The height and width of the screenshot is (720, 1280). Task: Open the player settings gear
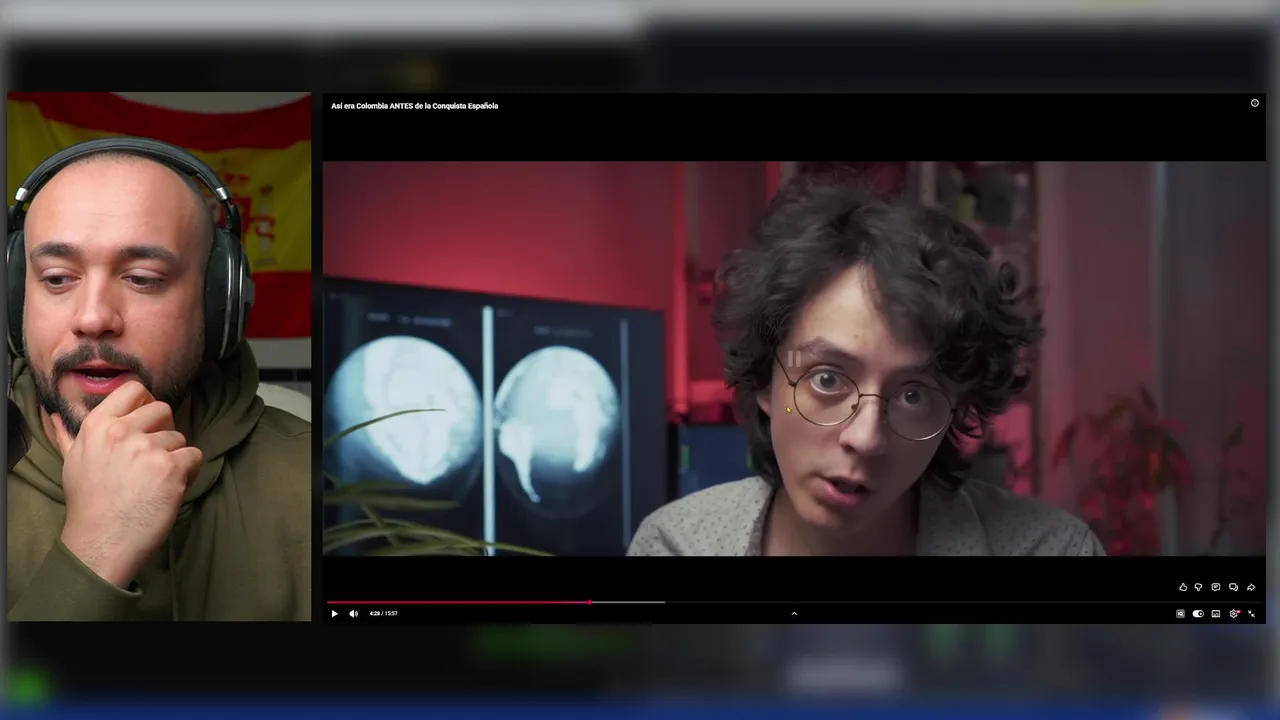pos(1234,614)
